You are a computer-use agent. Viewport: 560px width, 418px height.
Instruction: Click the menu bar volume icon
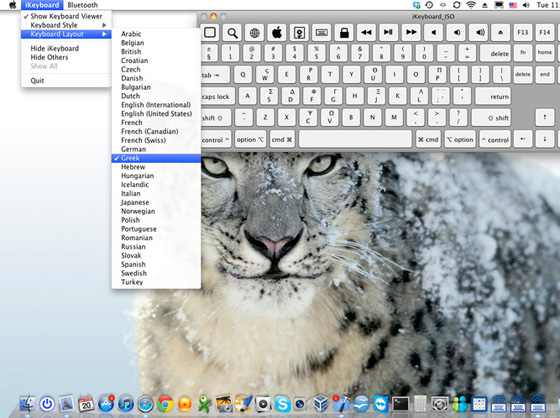[x=526, y=5]
